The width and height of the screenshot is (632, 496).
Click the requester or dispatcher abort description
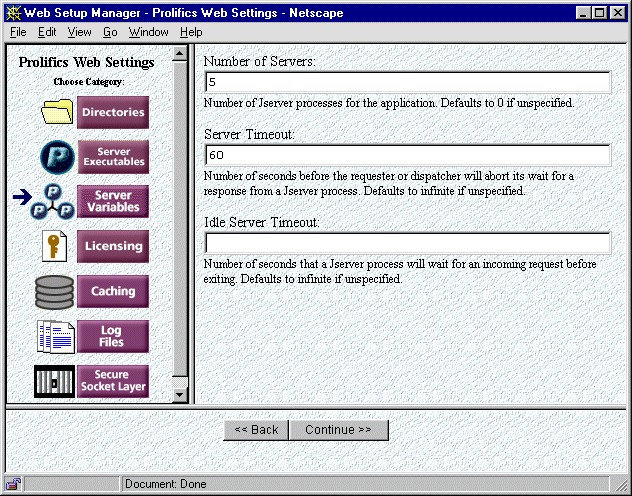tap(389, 183)
